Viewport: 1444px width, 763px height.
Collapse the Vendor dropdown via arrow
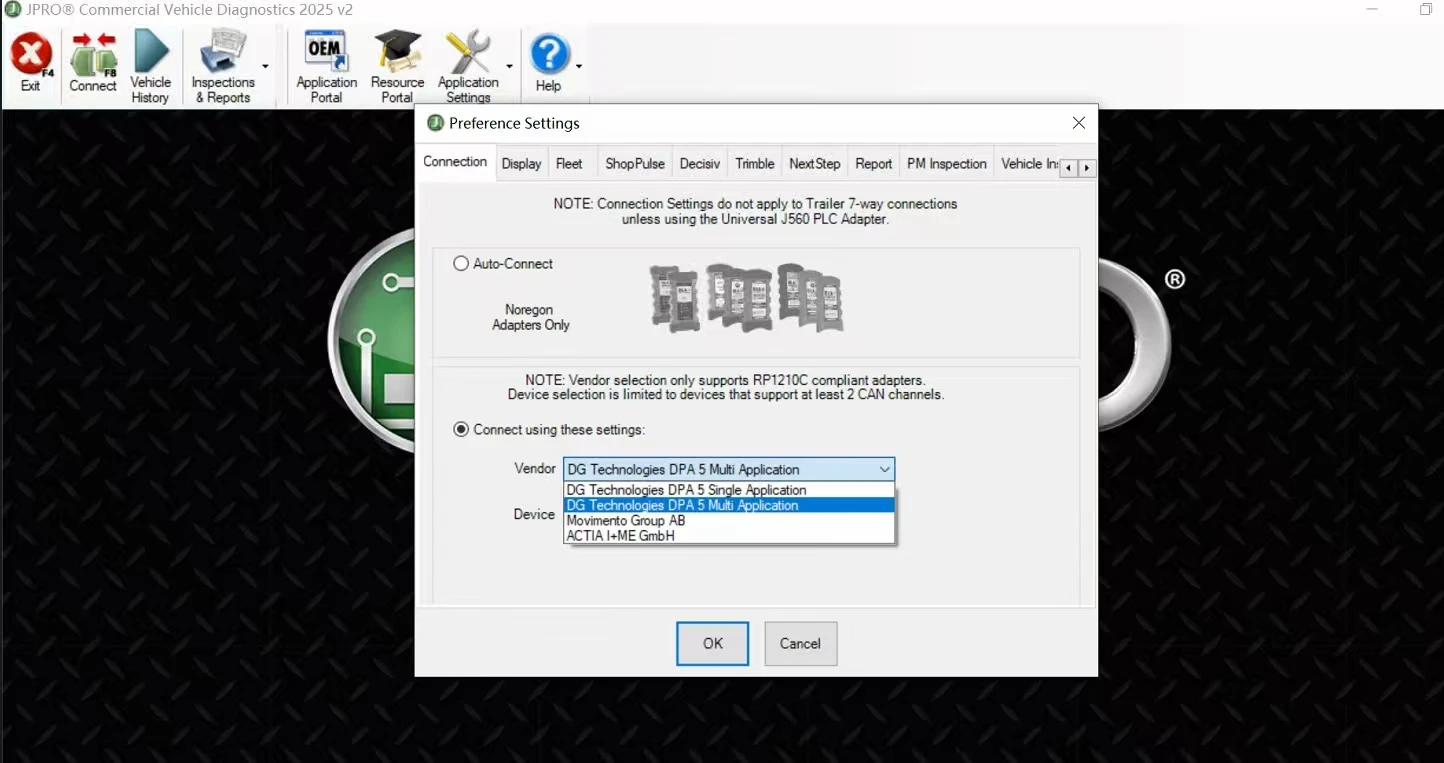pyautogui.click(x=884, y=470)
